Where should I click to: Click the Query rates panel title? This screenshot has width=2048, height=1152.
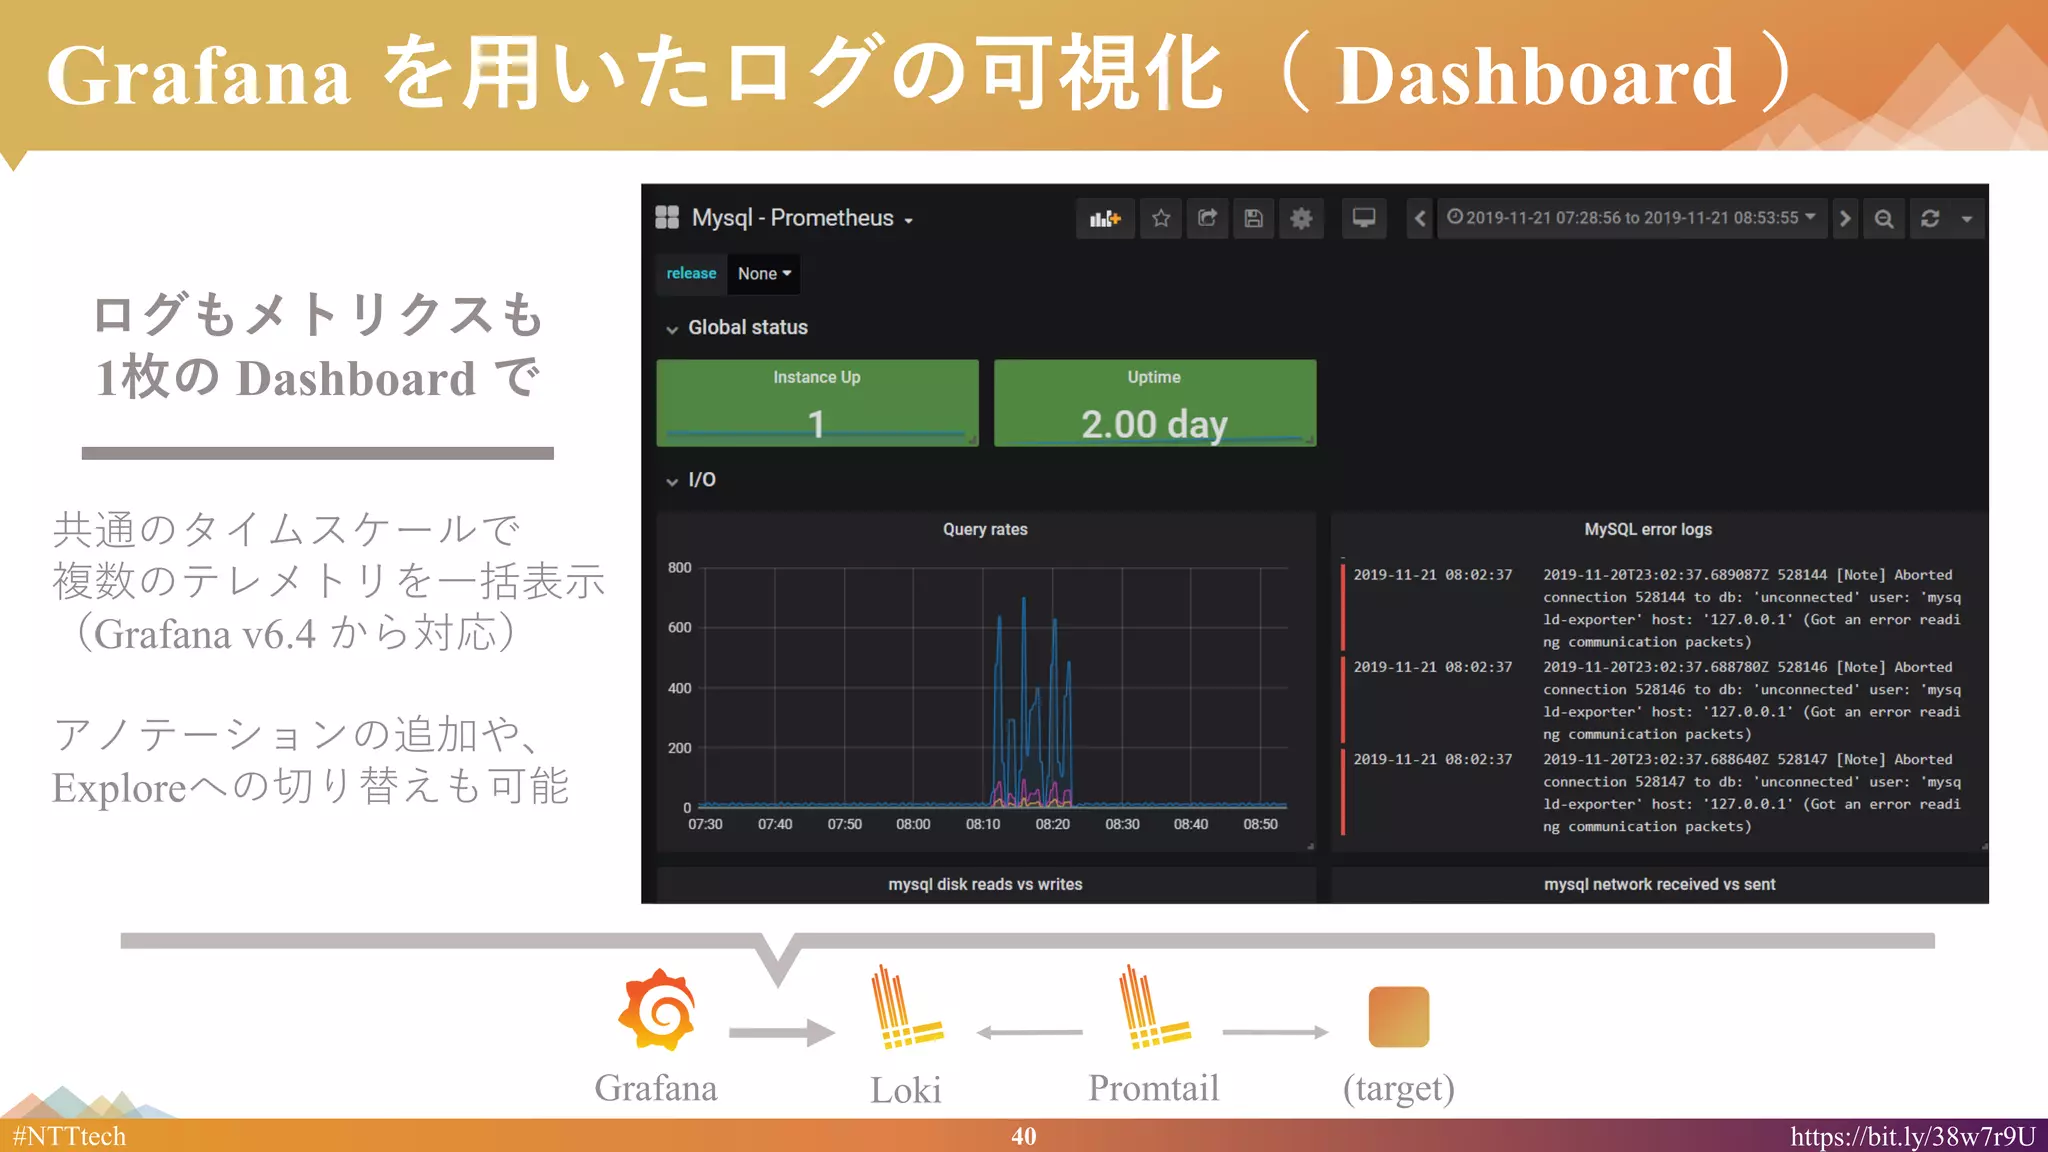985,529
